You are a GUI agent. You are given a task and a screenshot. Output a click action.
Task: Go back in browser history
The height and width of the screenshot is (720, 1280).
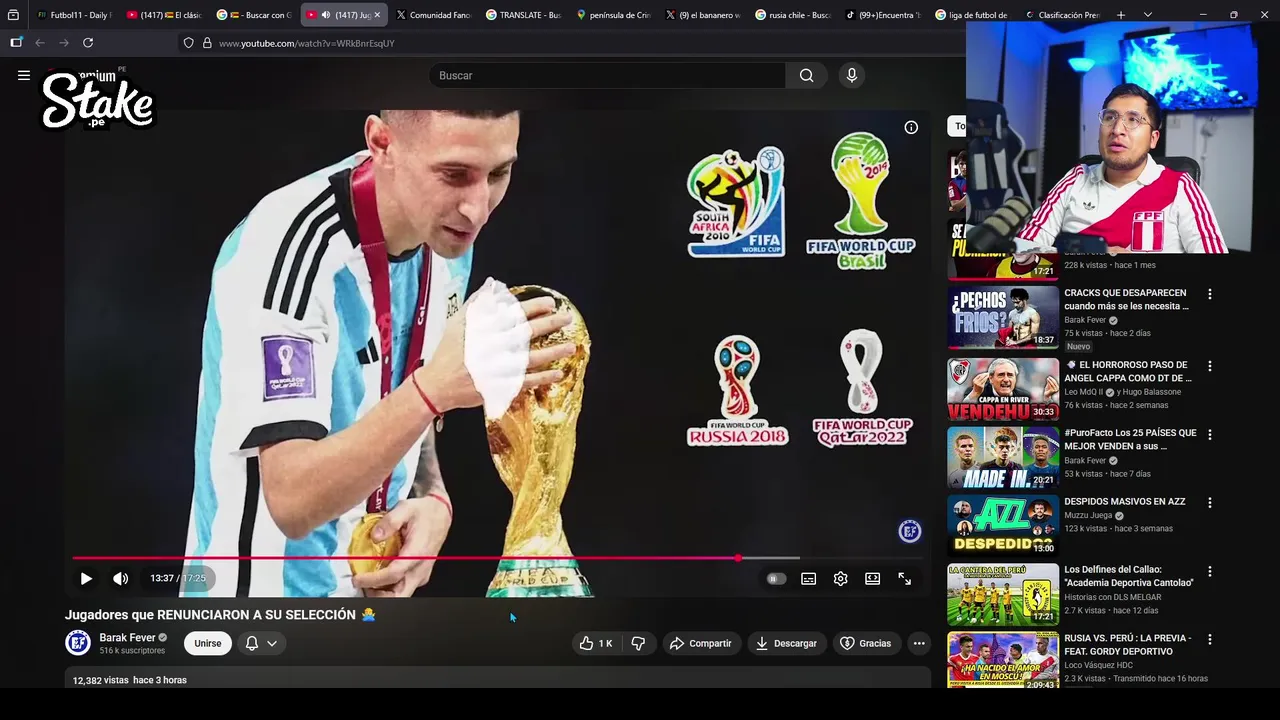point(40,43)
